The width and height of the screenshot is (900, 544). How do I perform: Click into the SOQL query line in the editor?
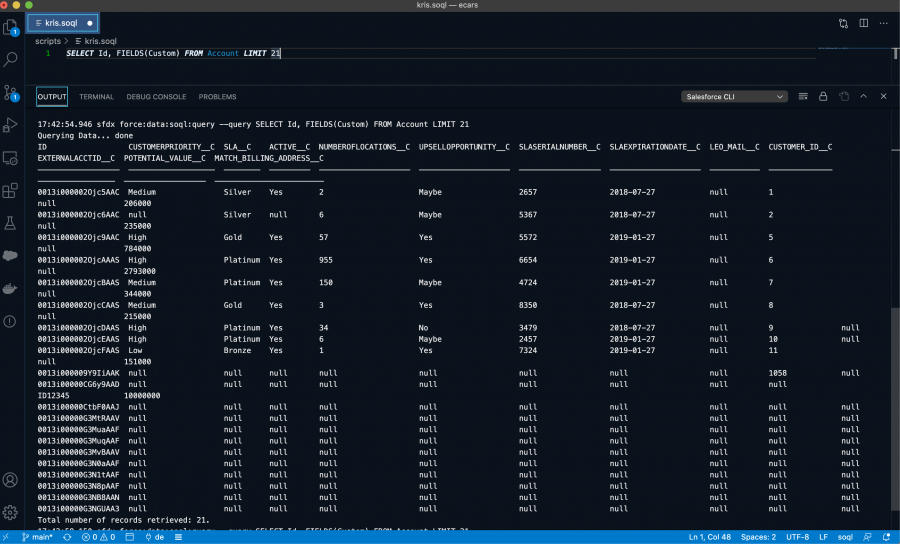click(173, 53)
